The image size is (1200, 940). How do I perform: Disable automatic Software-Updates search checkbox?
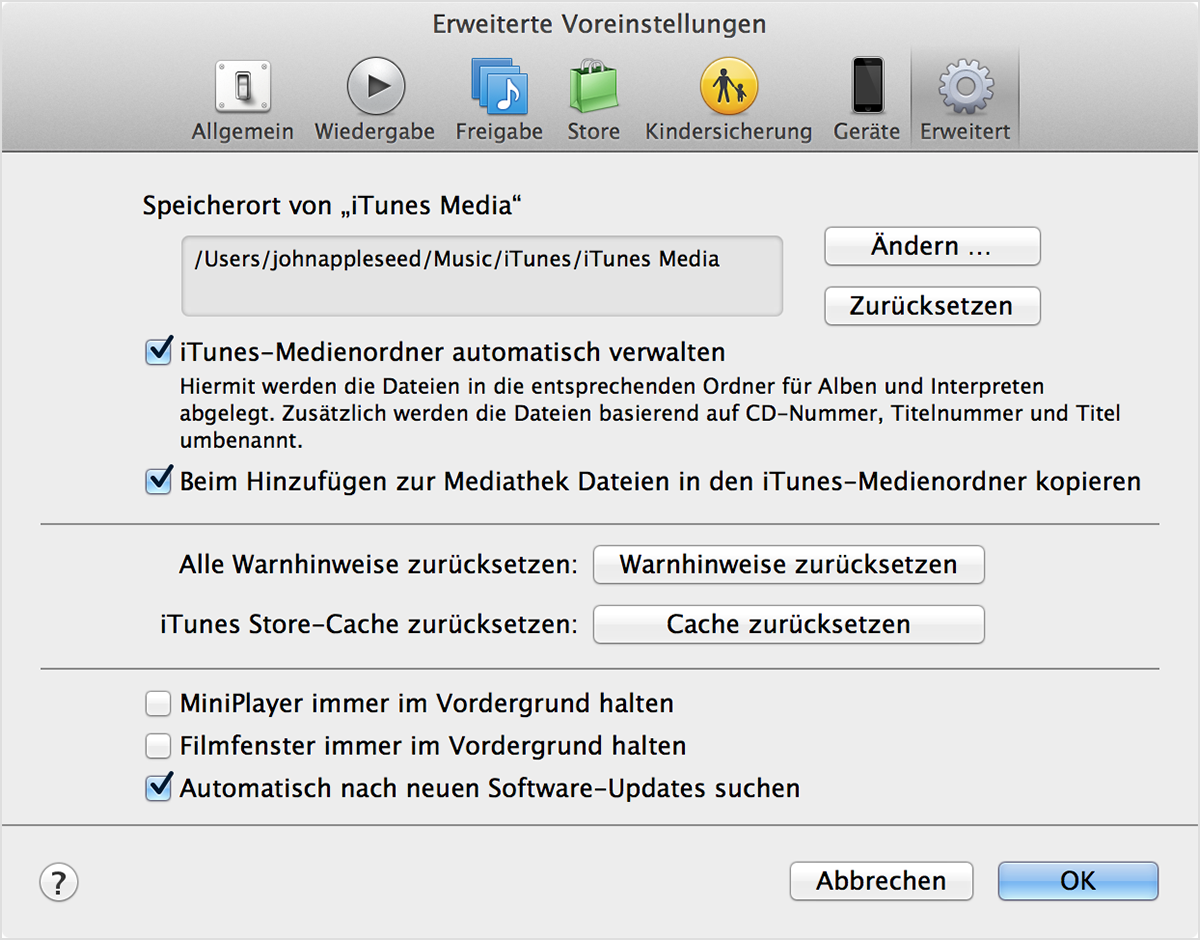[x=159, y=788]
